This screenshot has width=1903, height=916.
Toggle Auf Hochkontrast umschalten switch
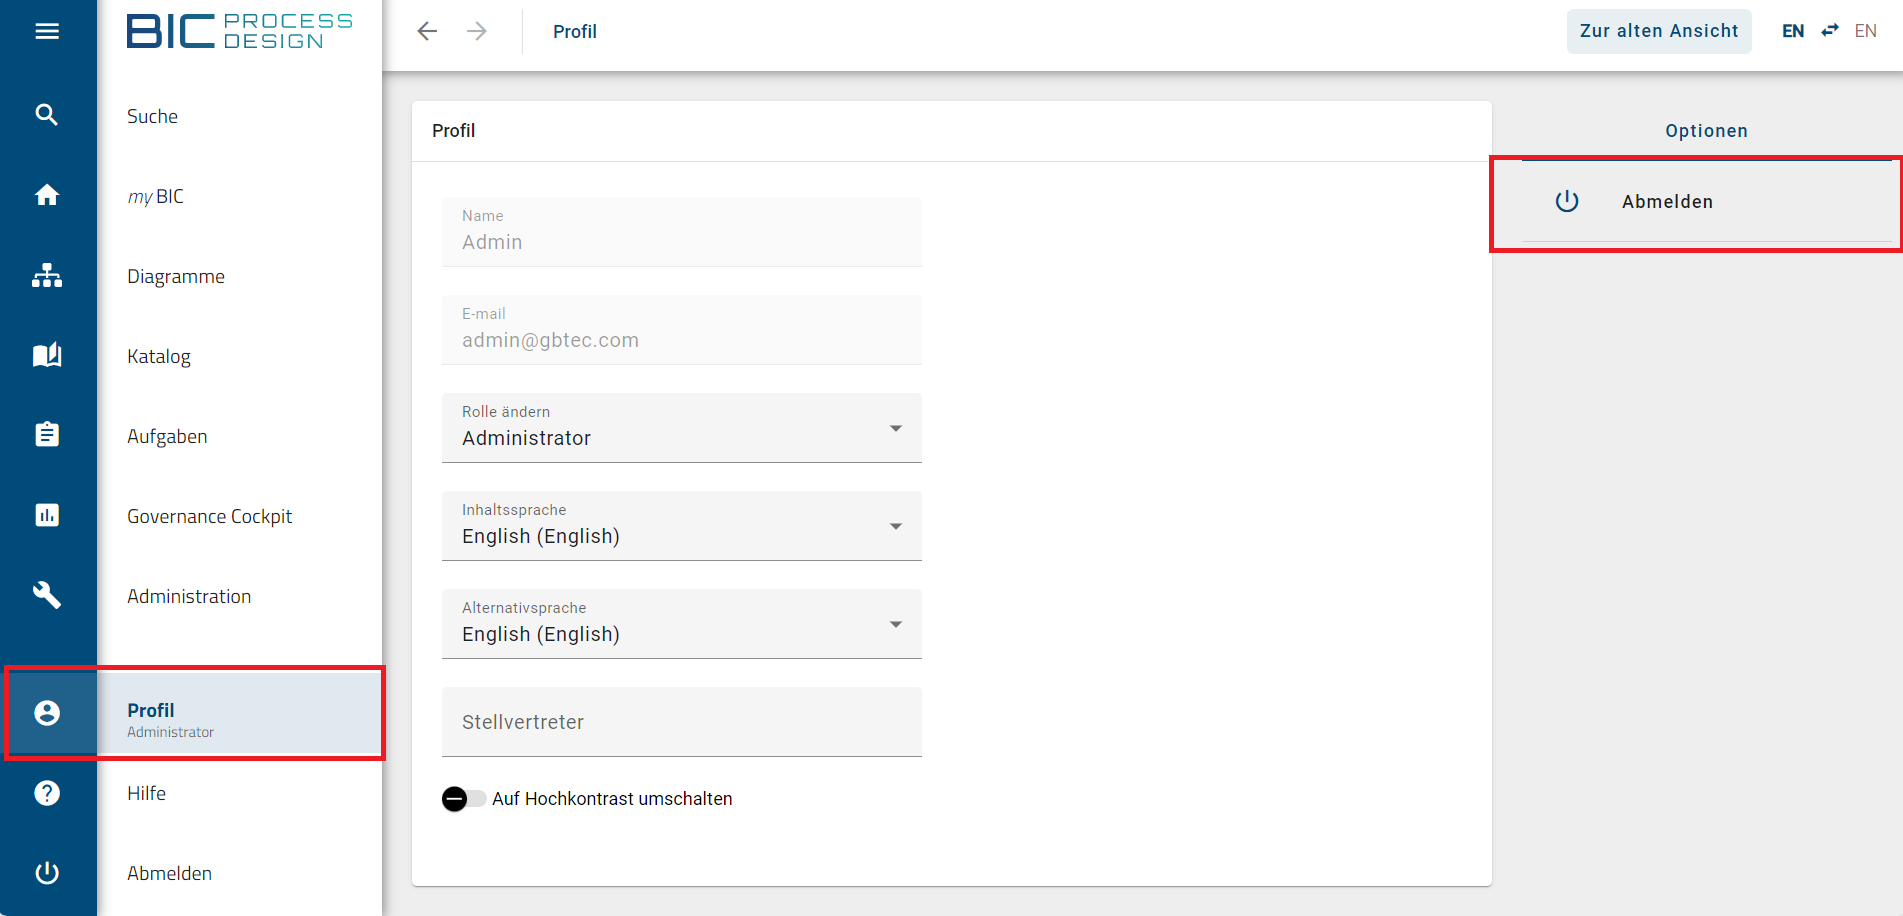(x=463, y=799)
